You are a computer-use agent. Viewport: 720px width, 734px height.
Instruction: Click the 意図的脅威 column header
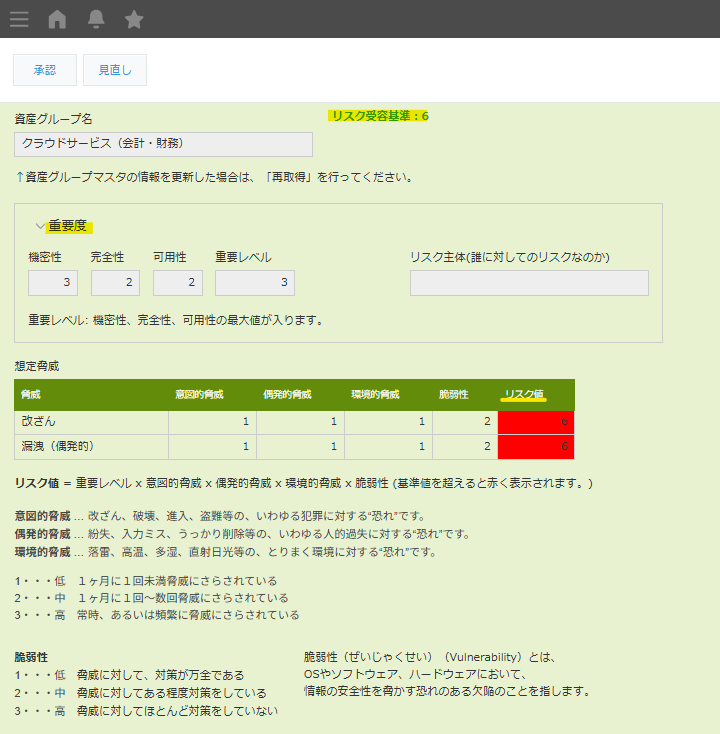click(199, 394)
